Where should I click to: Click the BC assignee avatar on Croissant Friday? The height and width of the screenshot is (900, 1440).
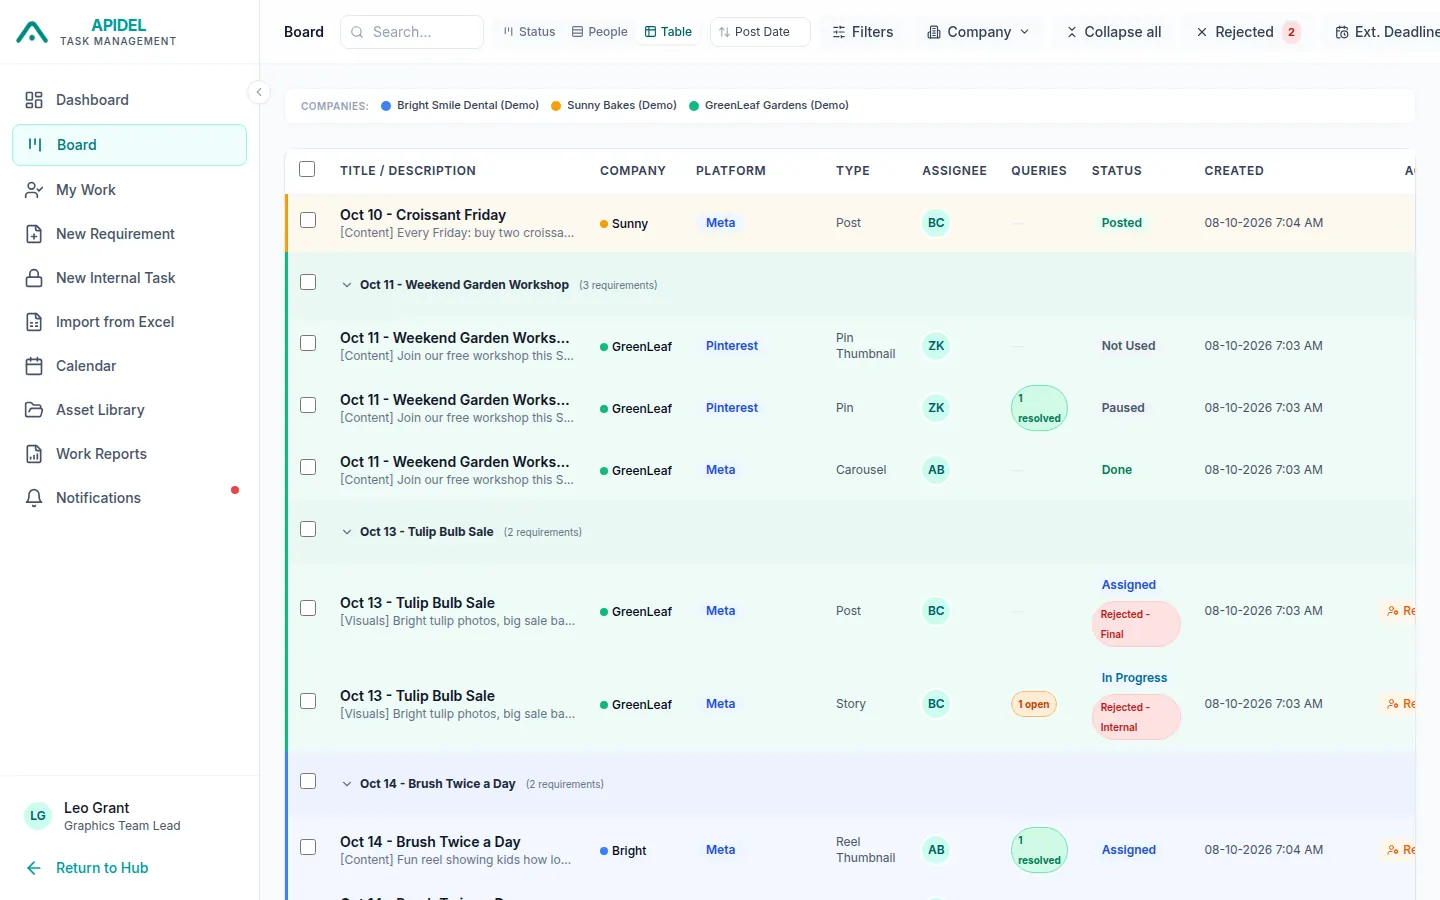[x=936, y=223]
